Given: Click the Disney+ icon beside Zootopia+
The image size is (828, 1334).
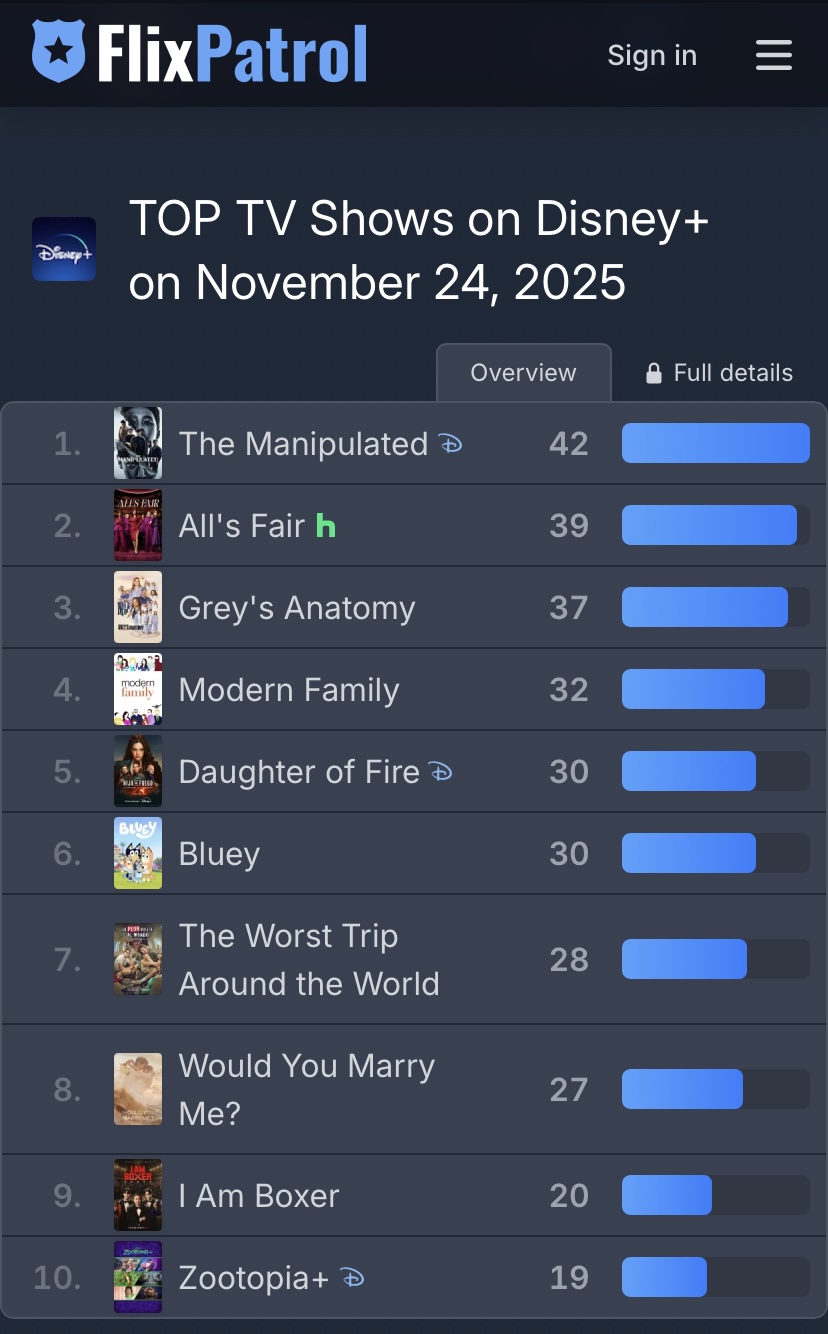Looking at the screenshot, I should [352, 1277].
